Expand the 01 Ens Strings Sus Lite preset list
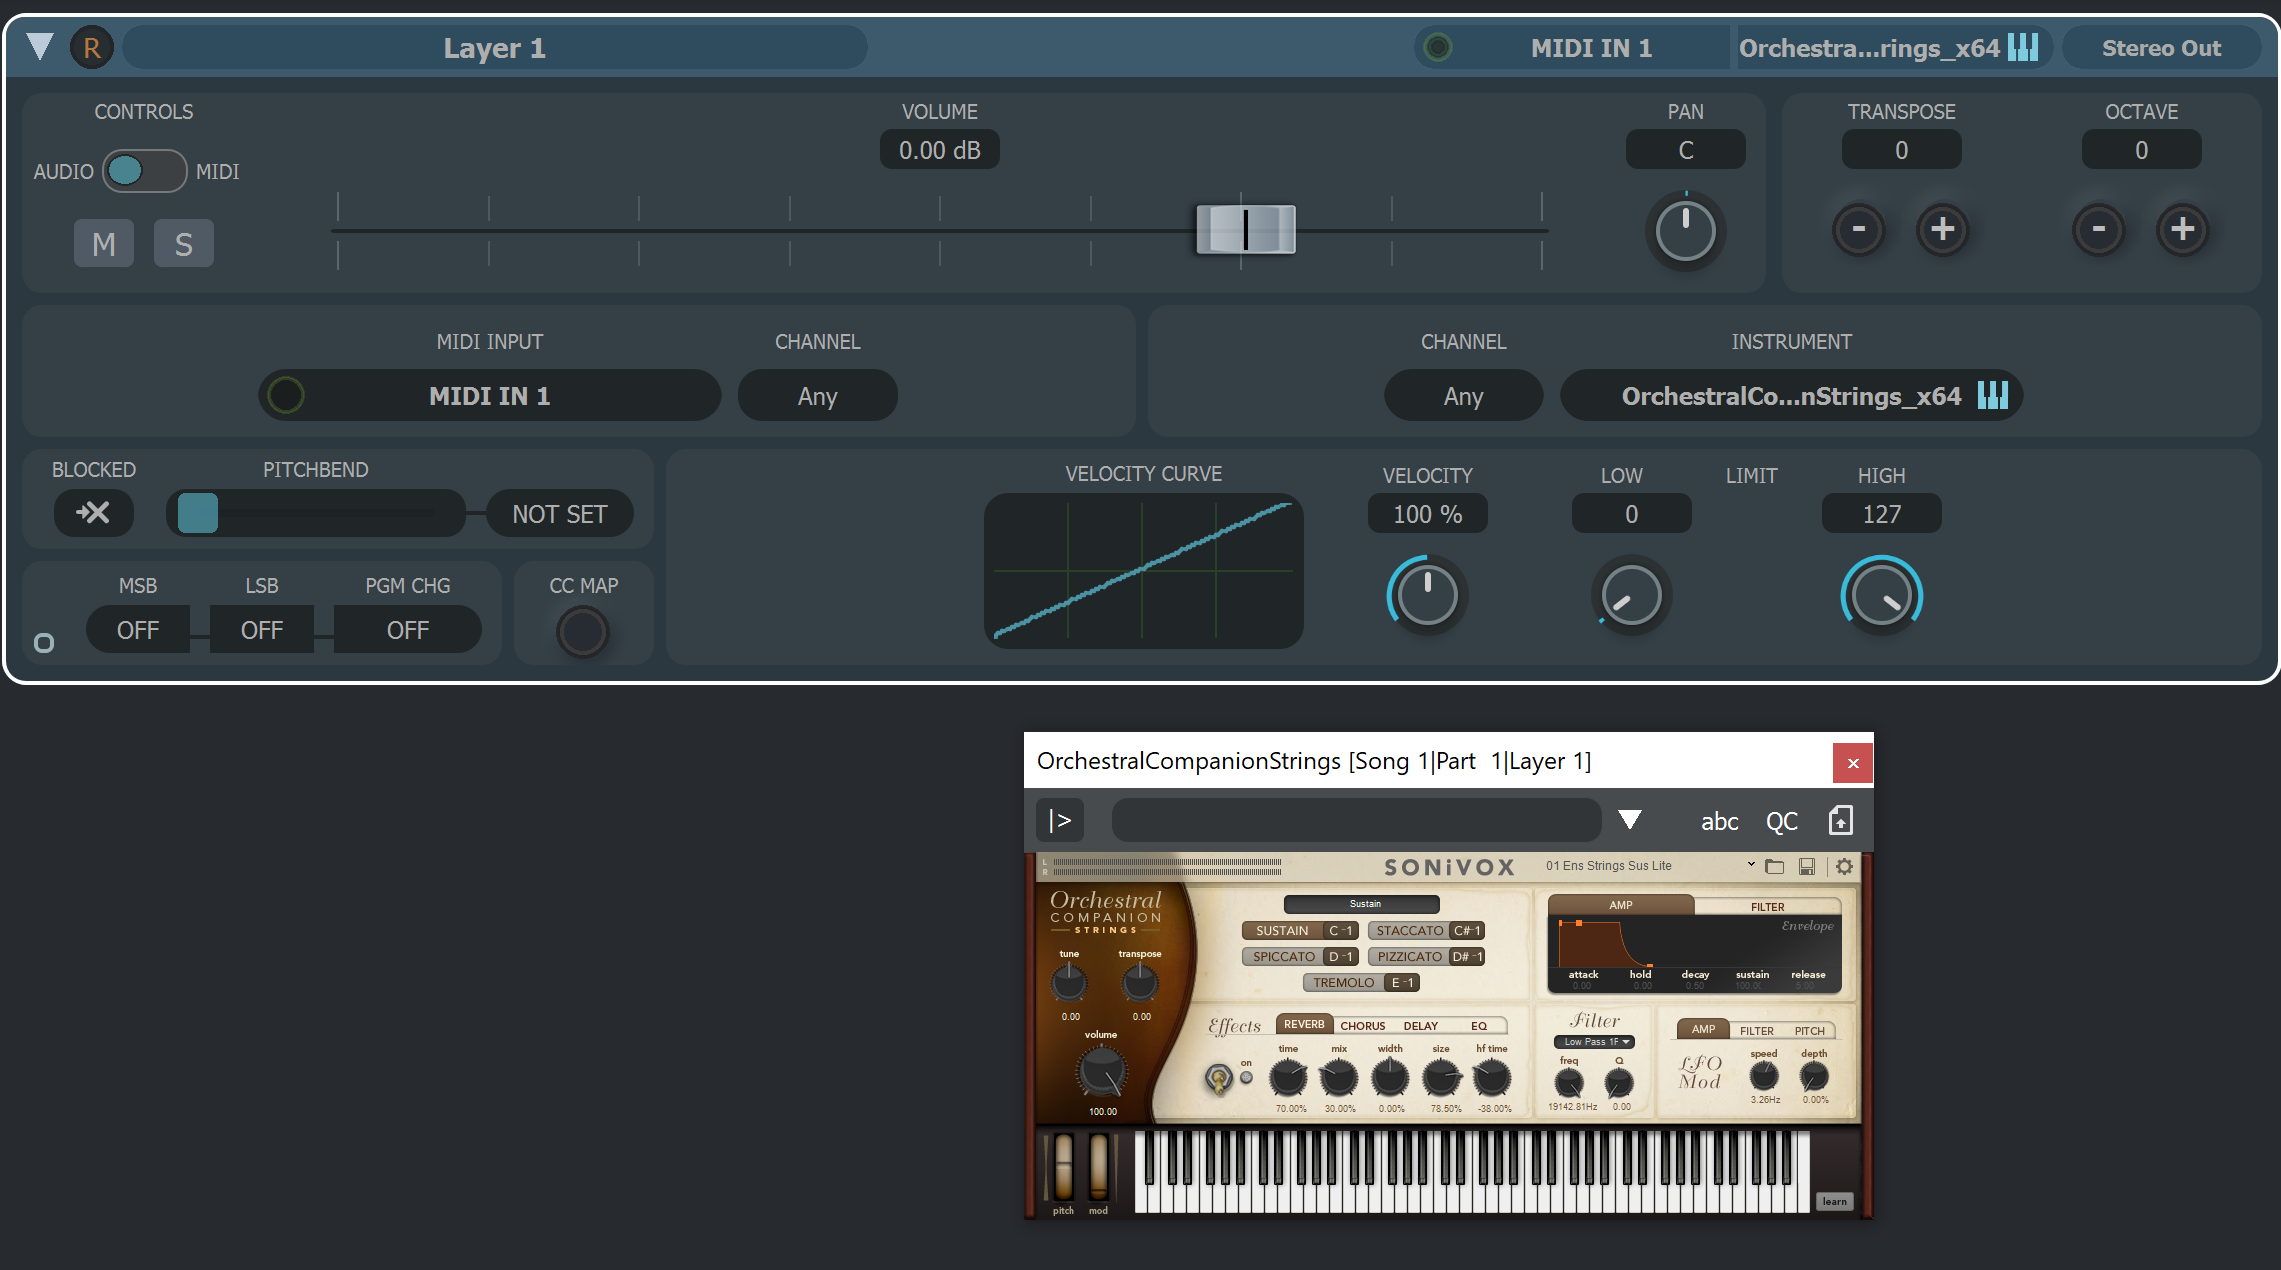The height and width of the screenshot is (1270, 2281). pyautogui.click(x=1750, y=865)
